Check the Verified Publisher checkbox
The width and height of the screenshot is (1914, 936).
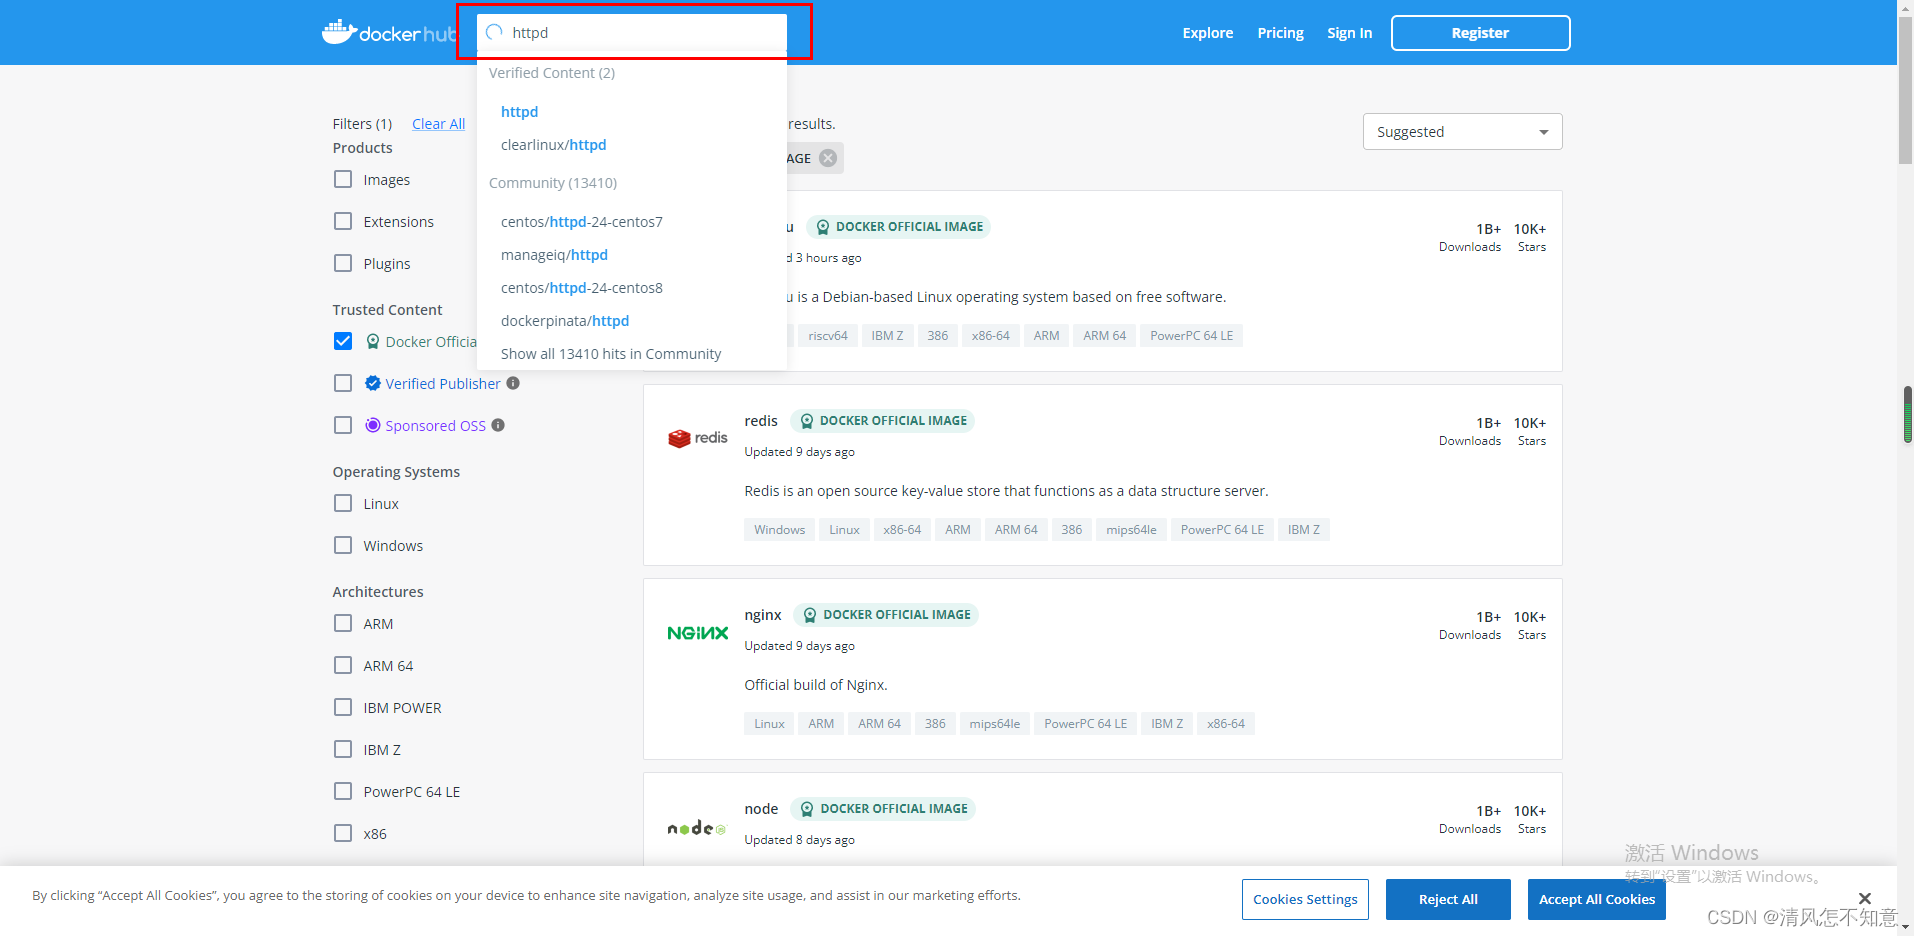[343, 383]
